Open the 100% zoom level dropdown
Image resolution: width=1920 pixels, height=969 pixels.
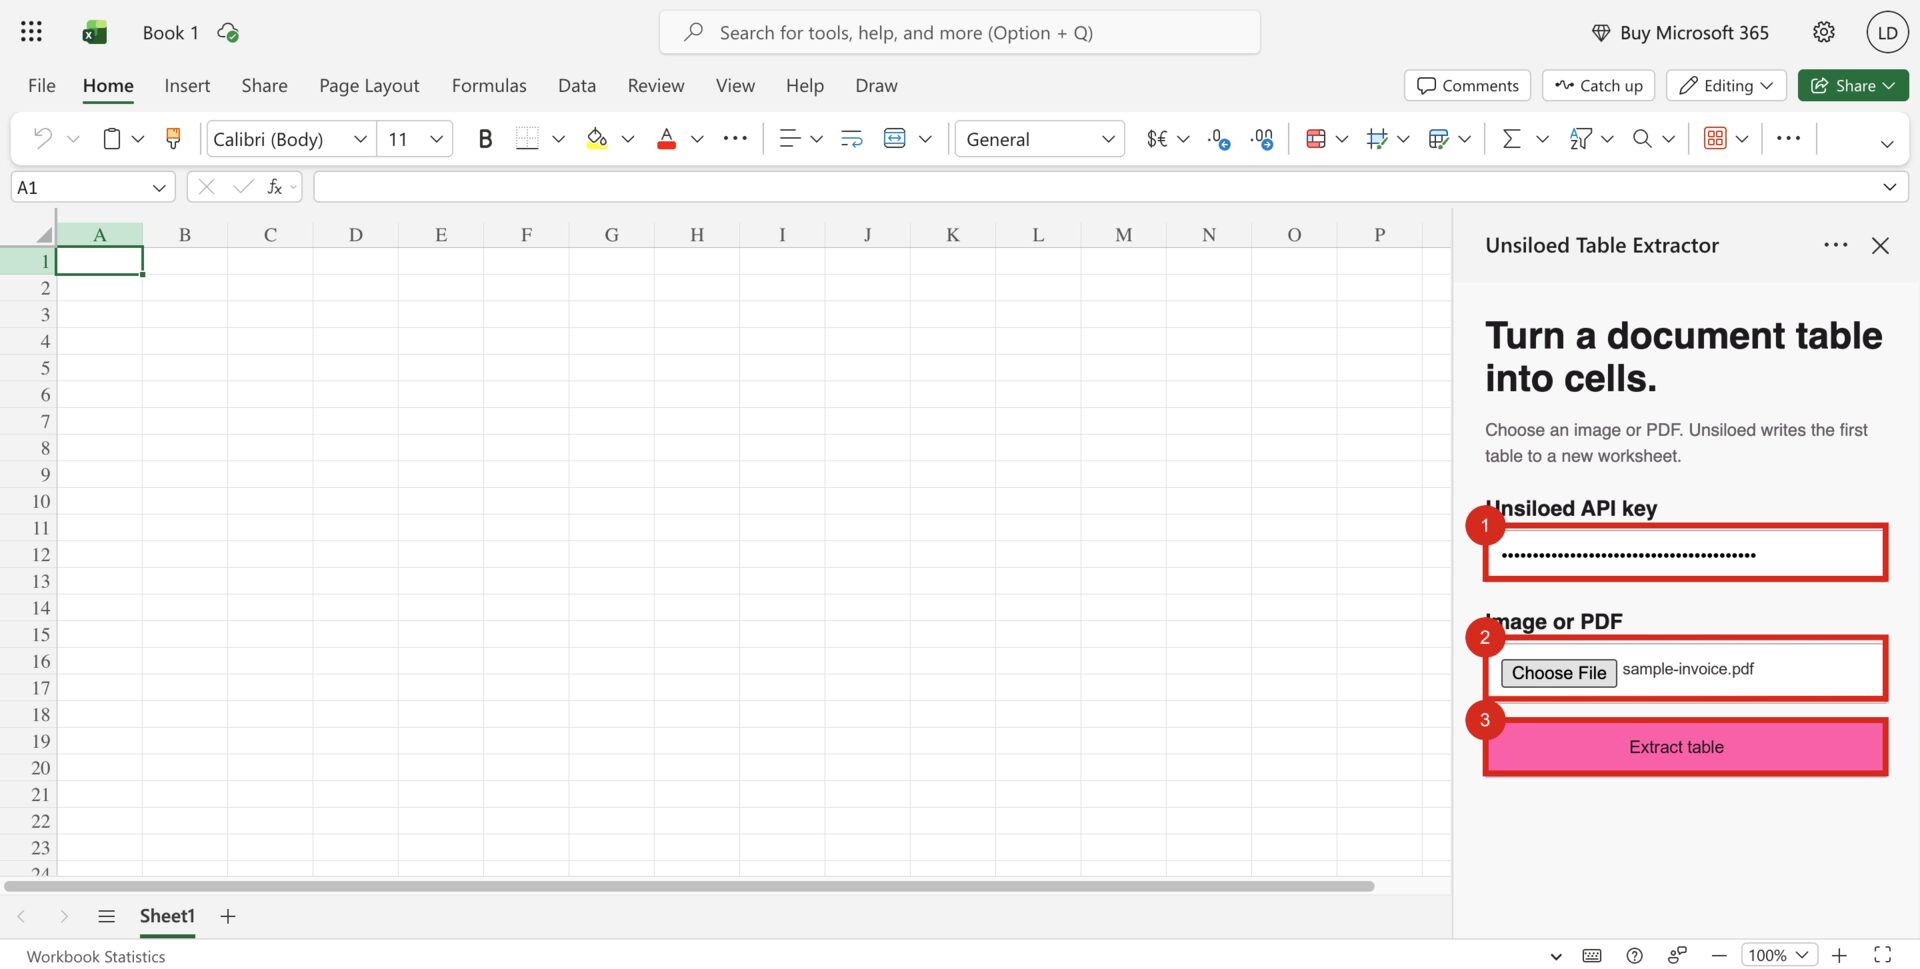tap(1780, 955)
